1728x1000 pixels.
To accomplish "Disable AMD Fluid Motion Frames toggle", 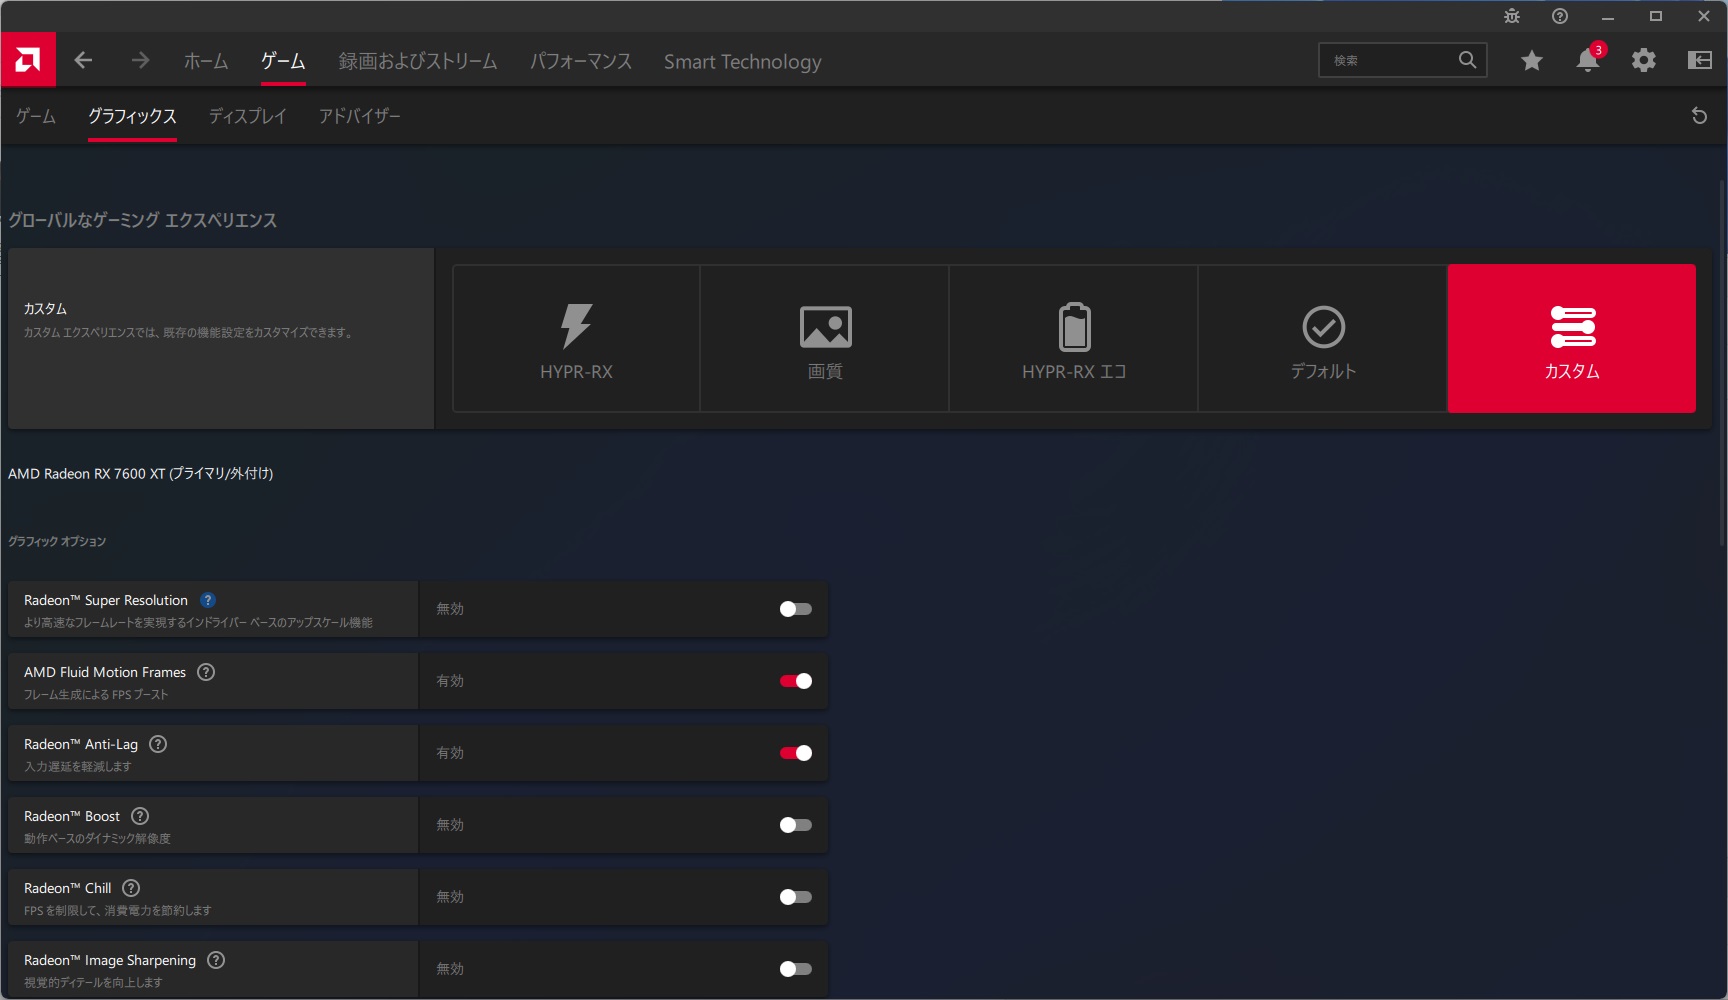I will click(796, 681).
